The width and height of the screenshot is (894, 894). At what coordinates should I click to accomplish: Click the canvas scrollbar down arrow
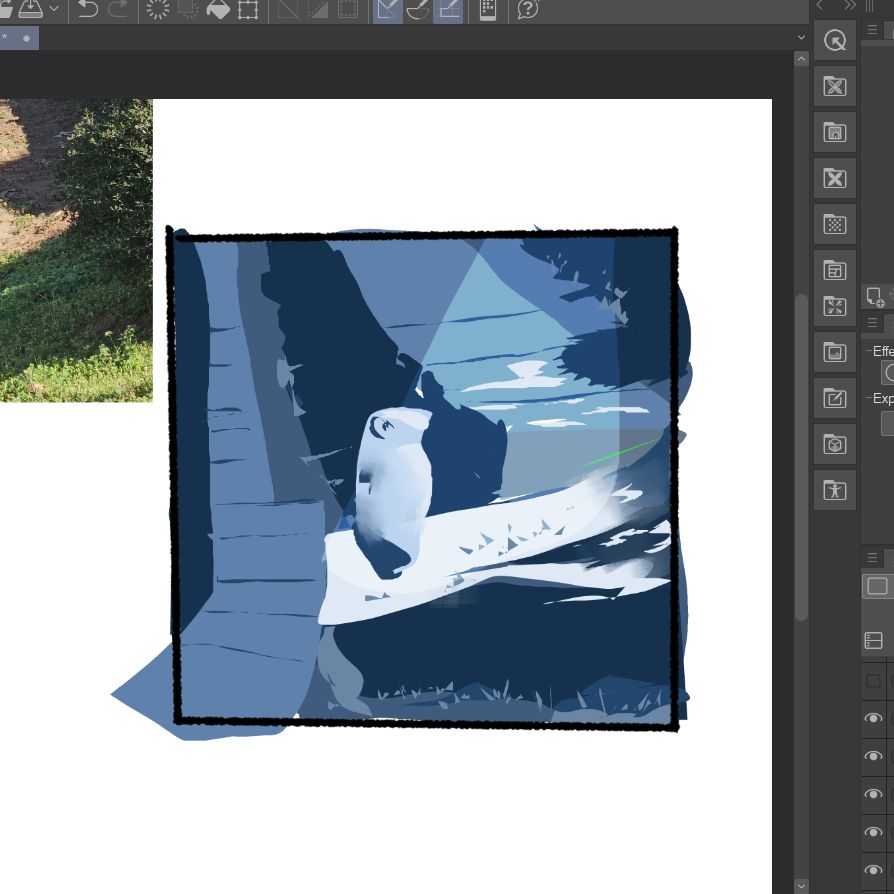pos(801,886)
